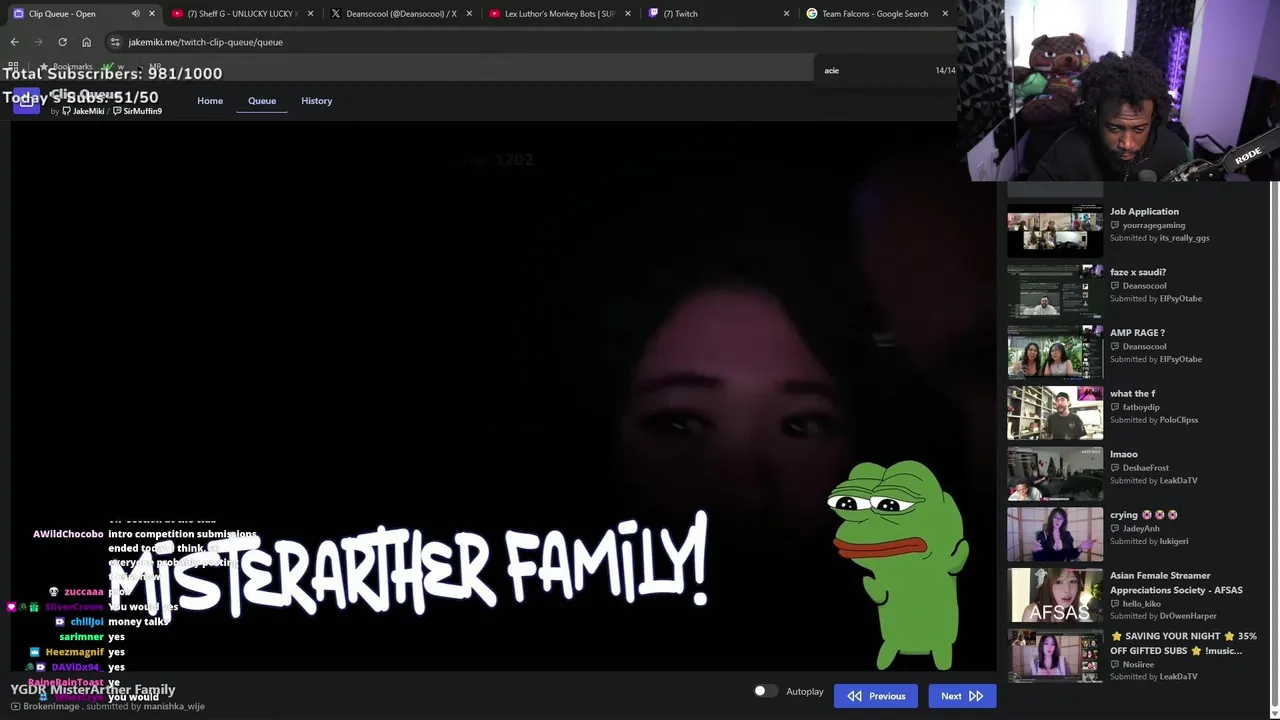Click the chat icon beside Nosiiree
The height and width of the screenshot is (720, 1280).
tap(1115, 665)
